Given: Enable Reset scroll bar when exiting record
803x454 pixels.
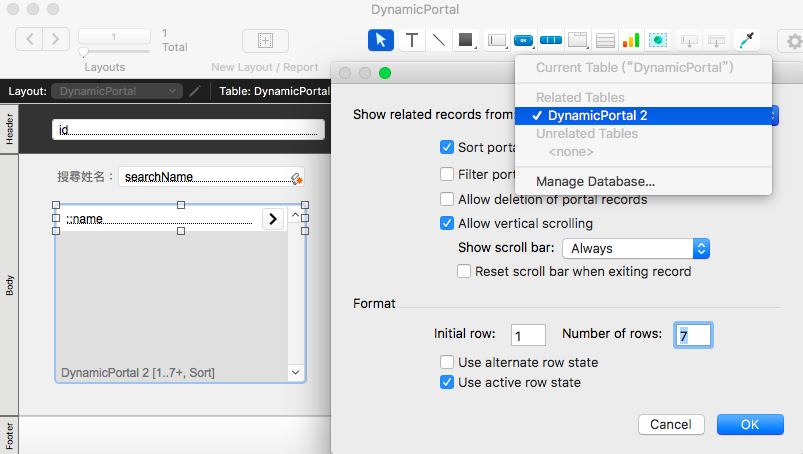Looking at the screenshot, I should pyautogui.click(x=464, y=271).
